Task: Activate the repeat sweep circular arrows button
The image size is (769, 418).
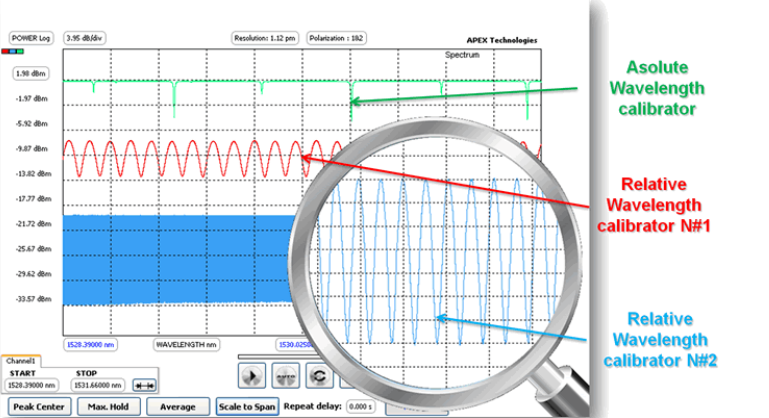Action: click(x=319, y=376)
